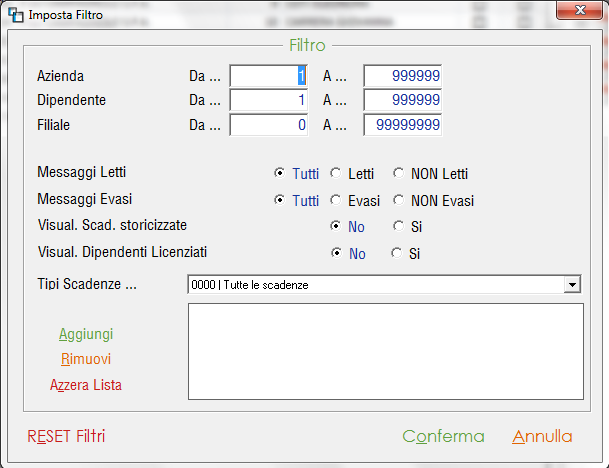Select Tutti for Messaggi Evasi
The image size is (609, 468).
[x=279, y=200]
